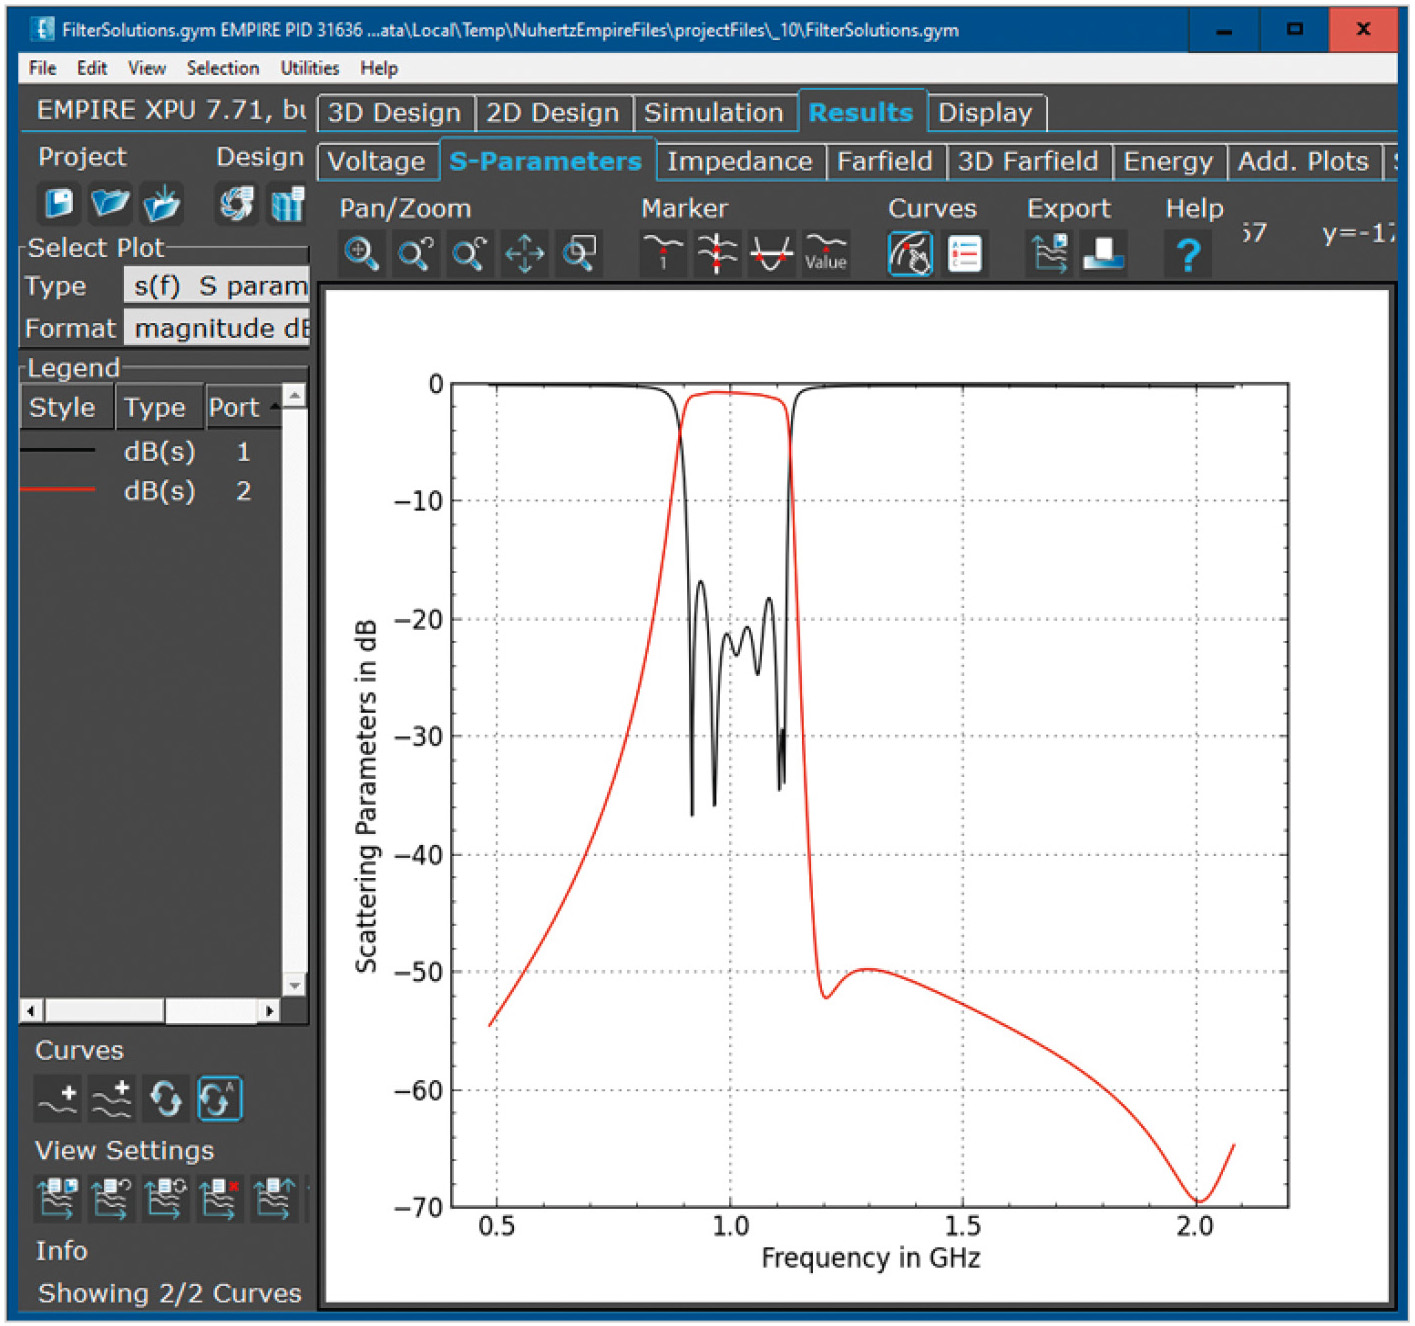The height and width of the screenshot is (1326, 1415).
Task: Open the Format dropdown magnitude dB
Action: (x=216, y=328)
